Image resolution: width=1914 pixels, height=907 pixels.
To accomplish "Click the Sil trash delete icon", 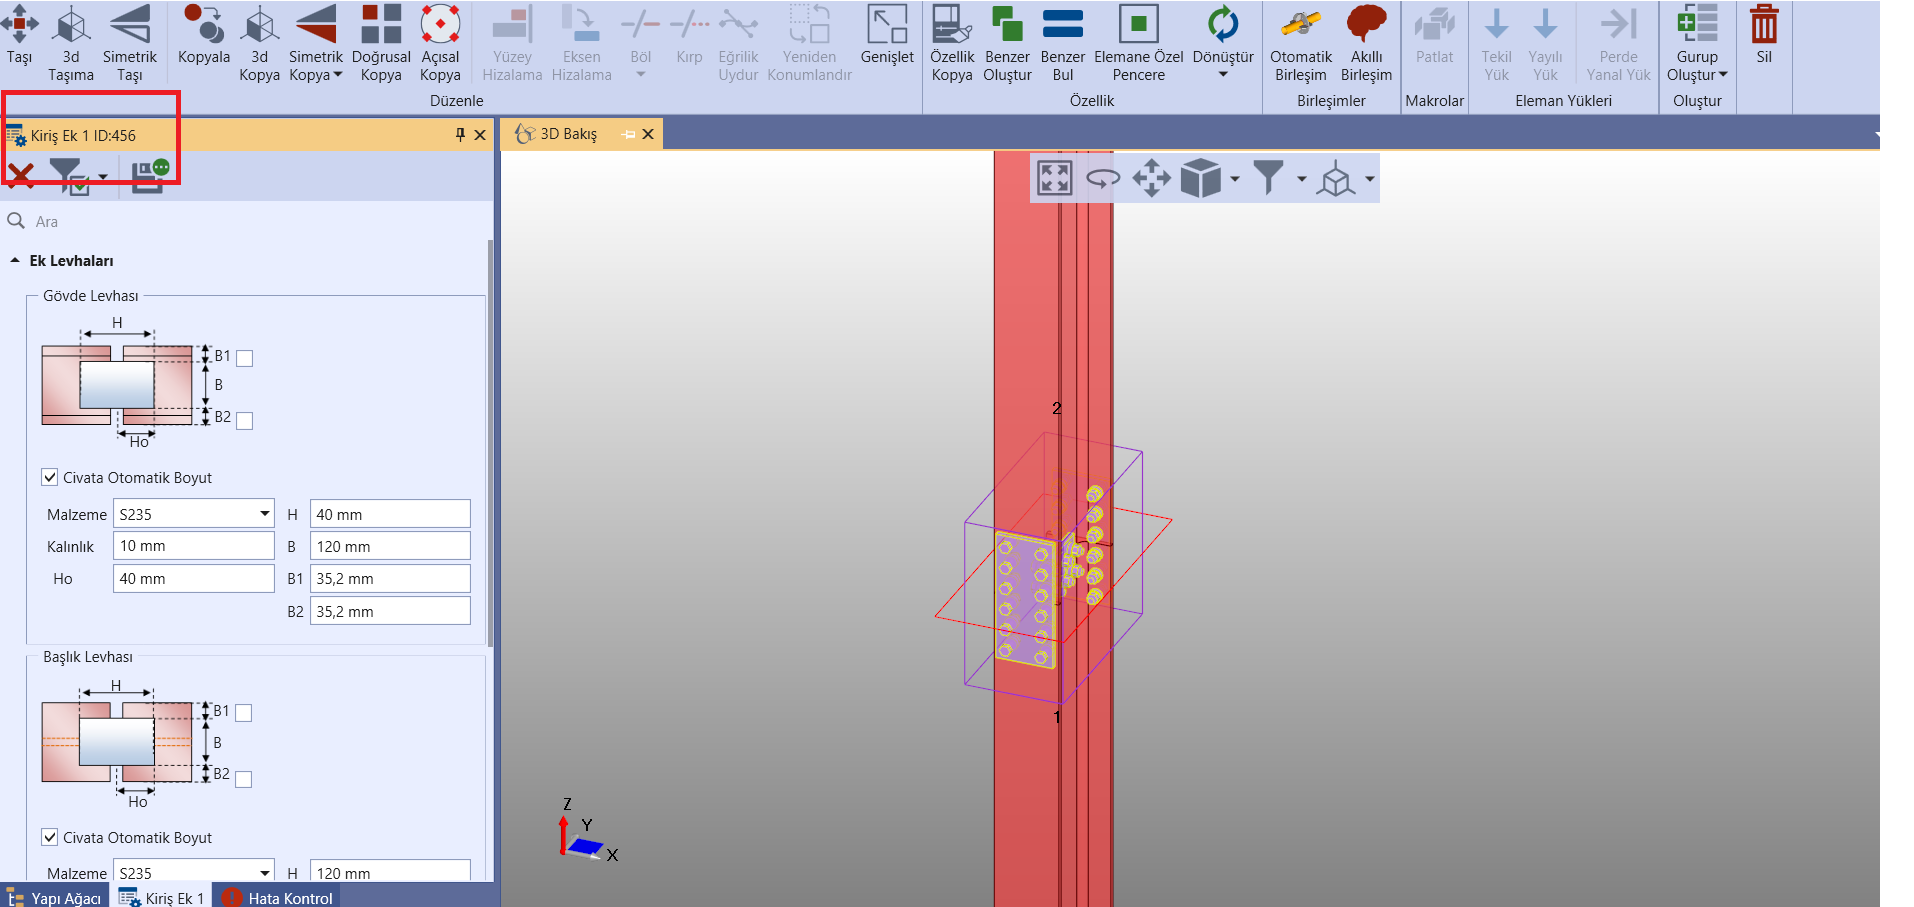I will pos(1763,25).
